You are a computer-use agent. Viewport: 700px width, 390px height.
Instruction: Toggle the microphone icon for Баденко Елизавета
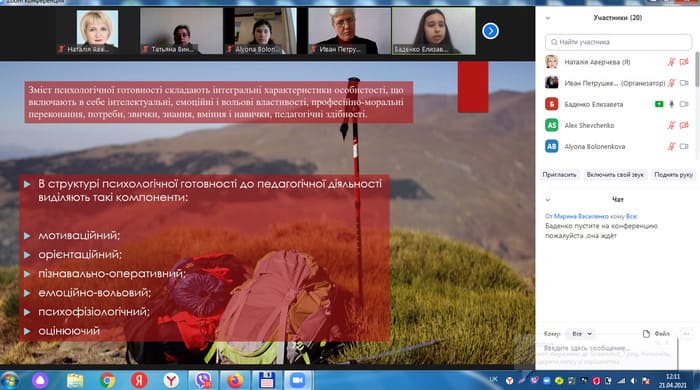pyautogui.click(x=671, y=104)
